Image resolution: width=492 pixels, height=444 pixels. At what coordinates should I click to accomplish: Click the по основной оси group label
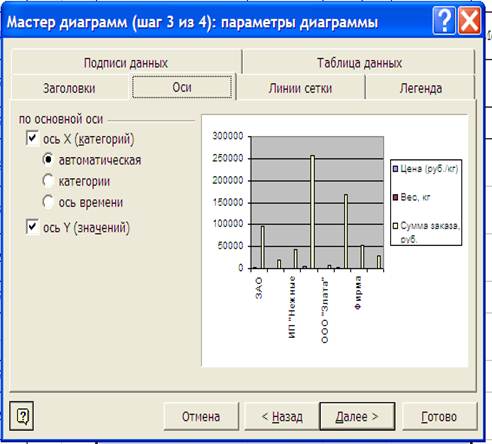(61, 119)
